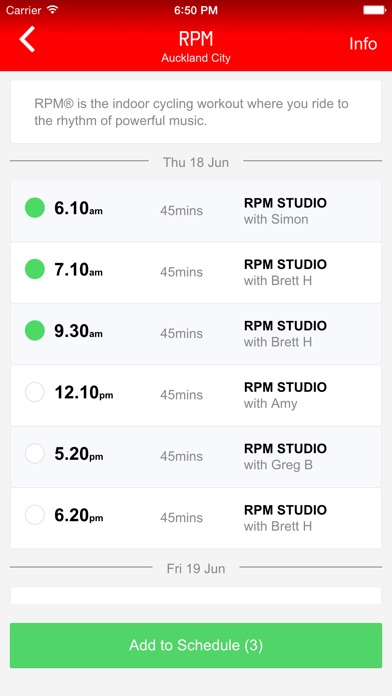Select the 12.10pm class circle
This screenshot has width=392, height=696.
tap(35, 392)
